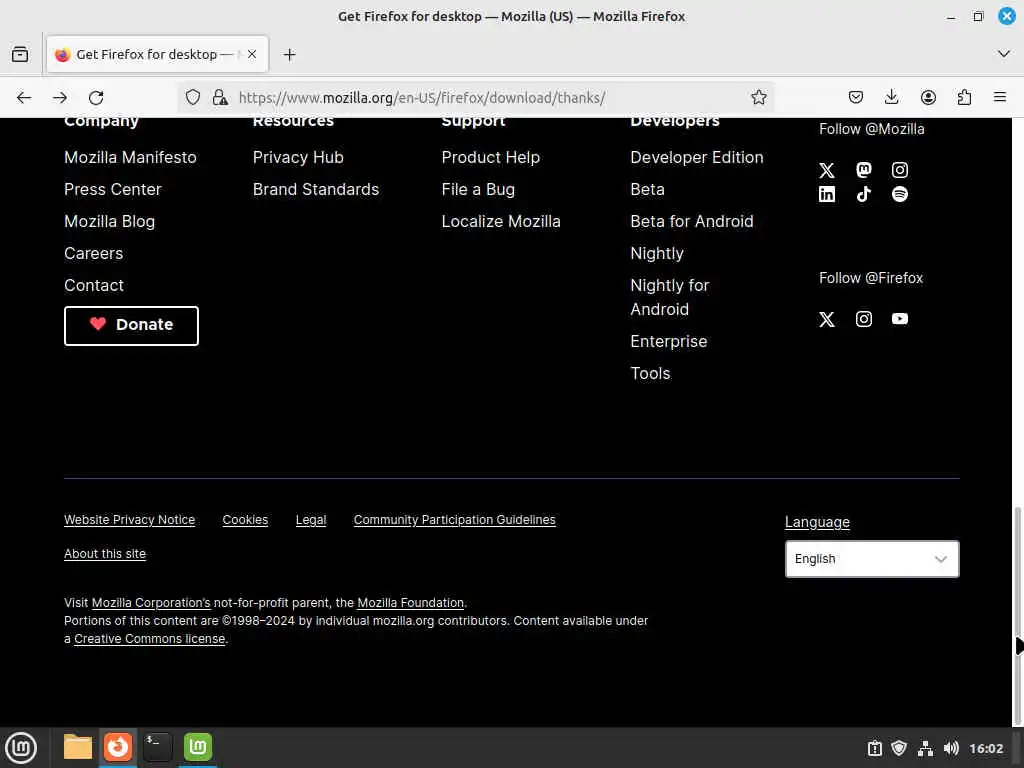Open a new tab
This screenshot has height=768, width=1024.
[x=289, y=54]
